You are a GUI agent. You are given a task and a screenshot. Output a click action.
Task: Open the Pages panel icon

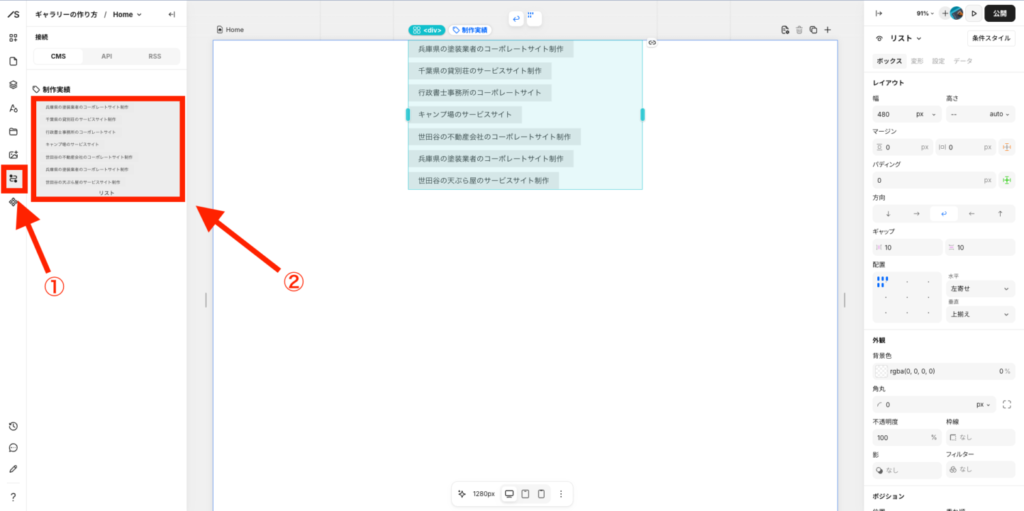point(13,62)
